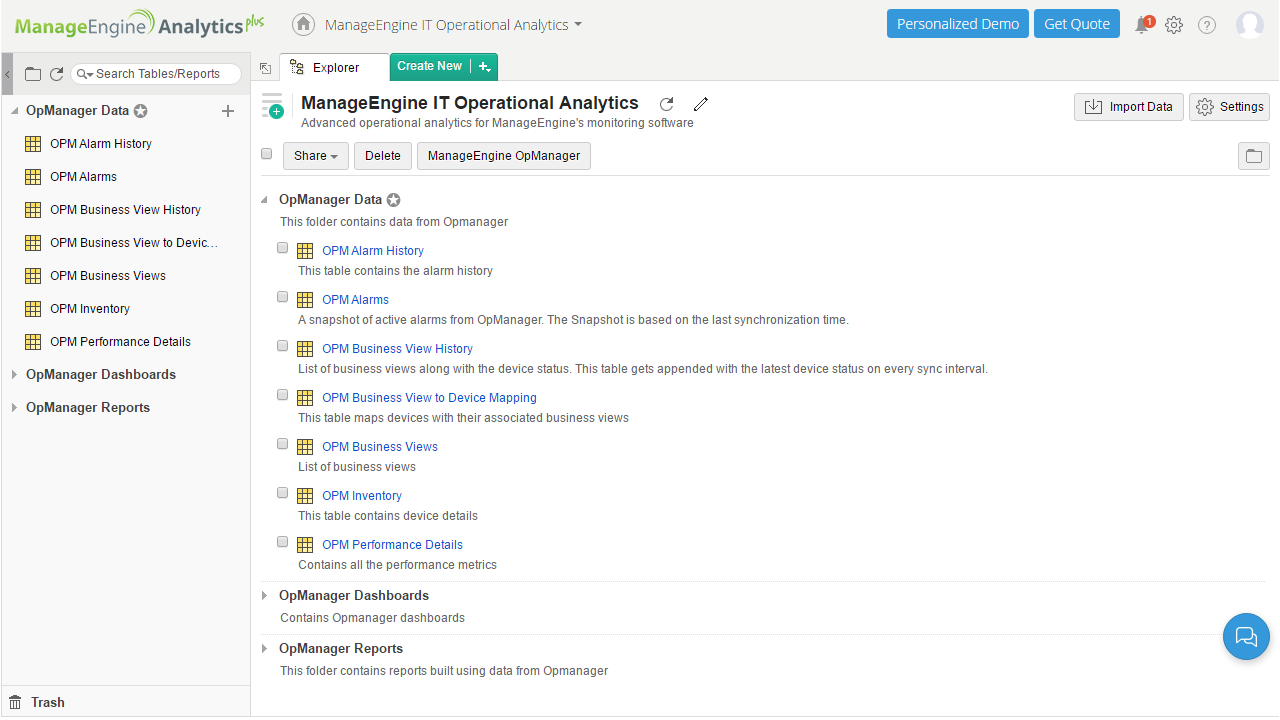The width and height of the screenshot is (1280, 720).
Task: Click the list-add icon beside the workspace title
Action: [x=272, y=106]
